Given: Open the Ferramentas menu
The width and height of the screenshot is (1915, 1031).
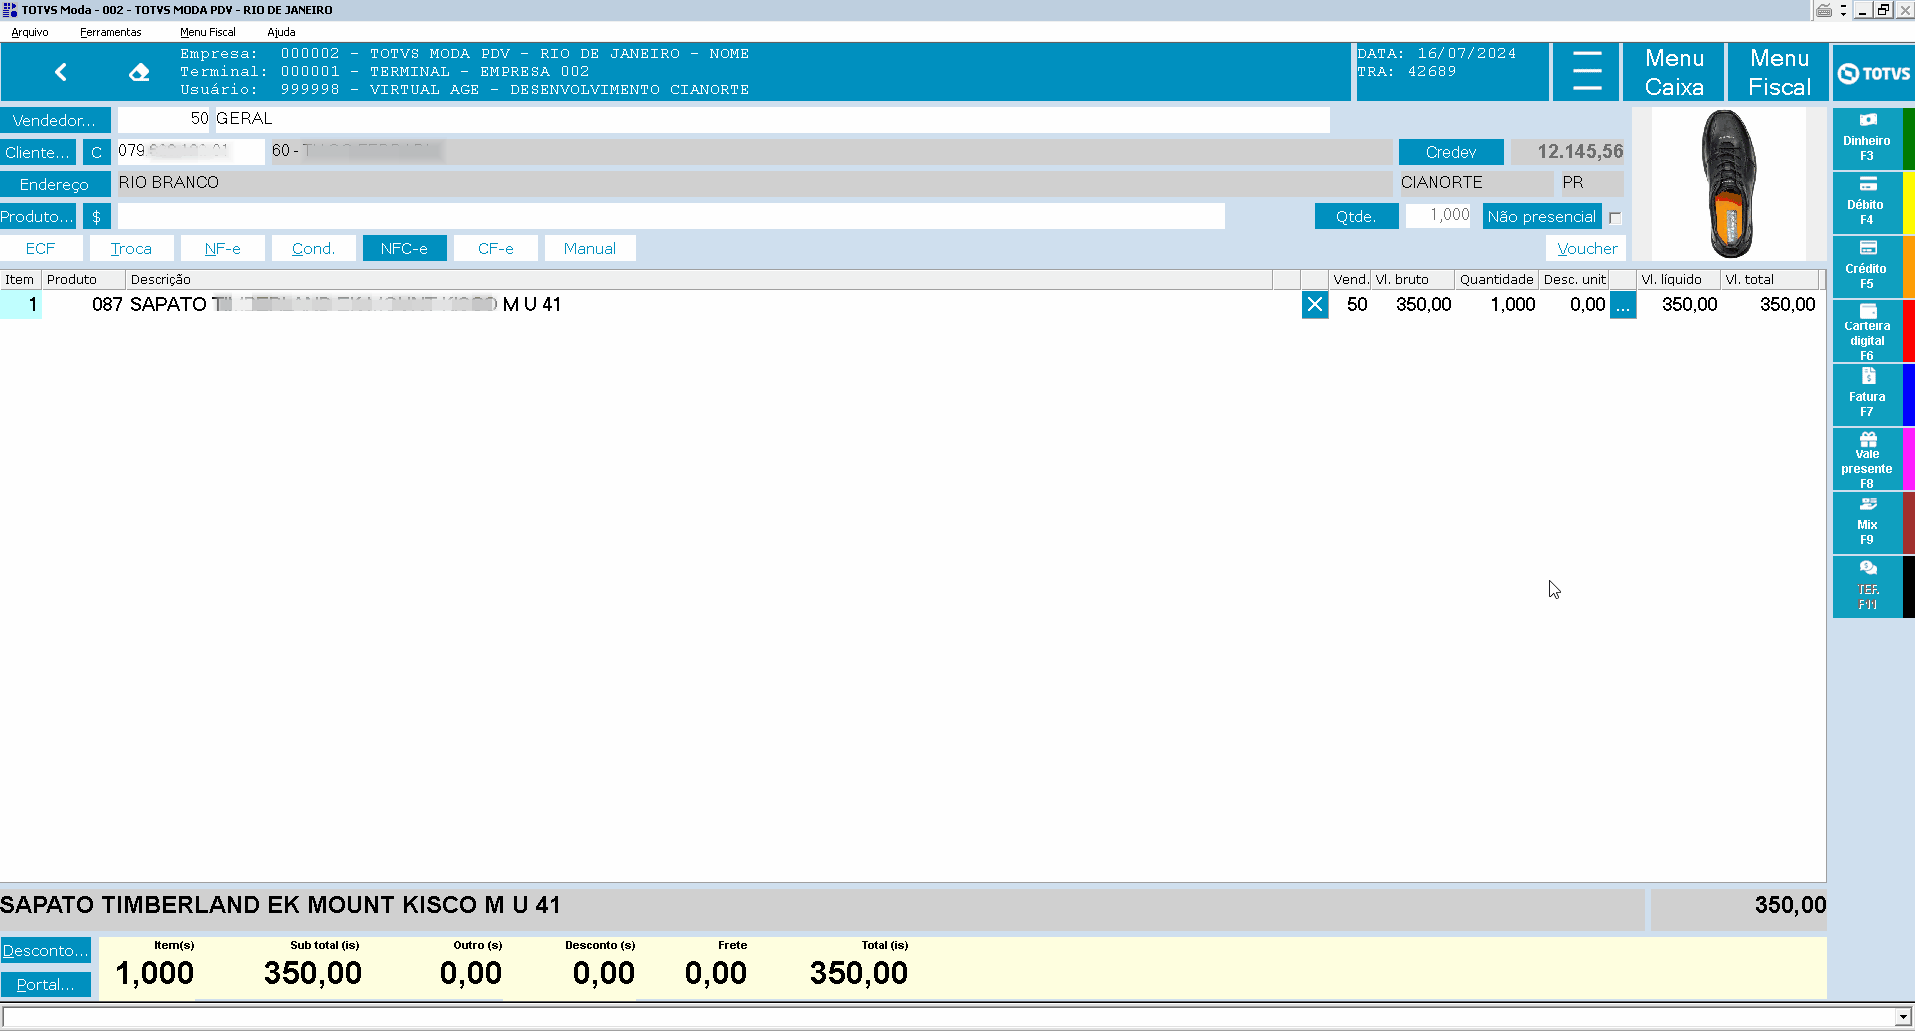Looking at the screenshot, I should click(111, 32).
